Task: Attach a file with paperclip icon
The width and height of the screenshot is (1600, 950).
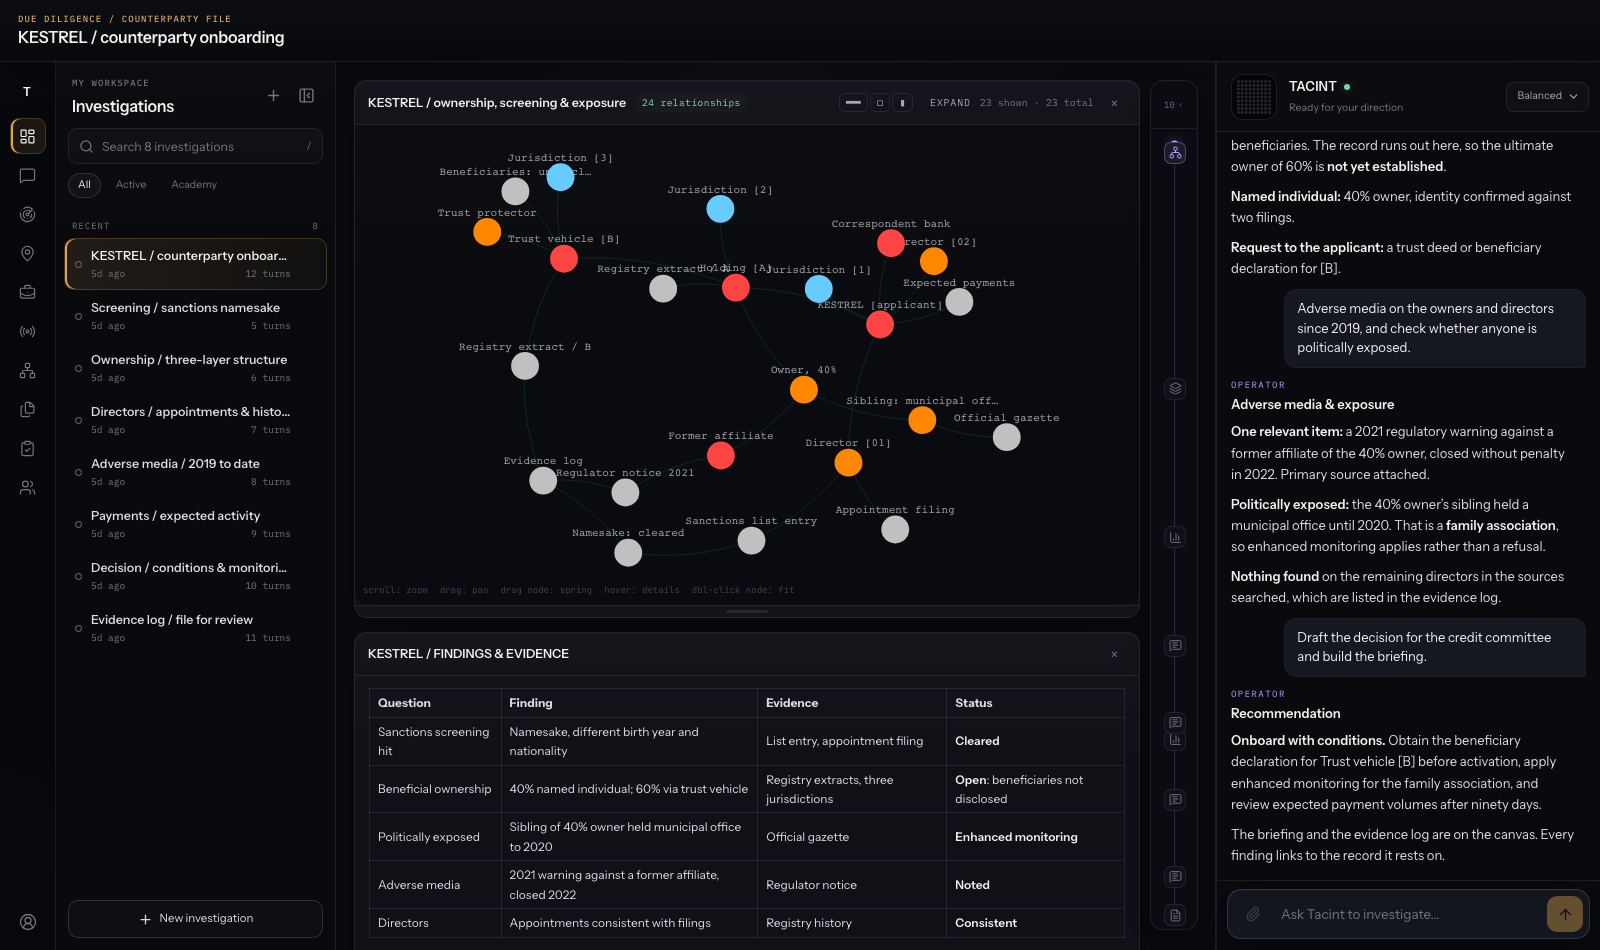Action: (x=1252, y=914)
